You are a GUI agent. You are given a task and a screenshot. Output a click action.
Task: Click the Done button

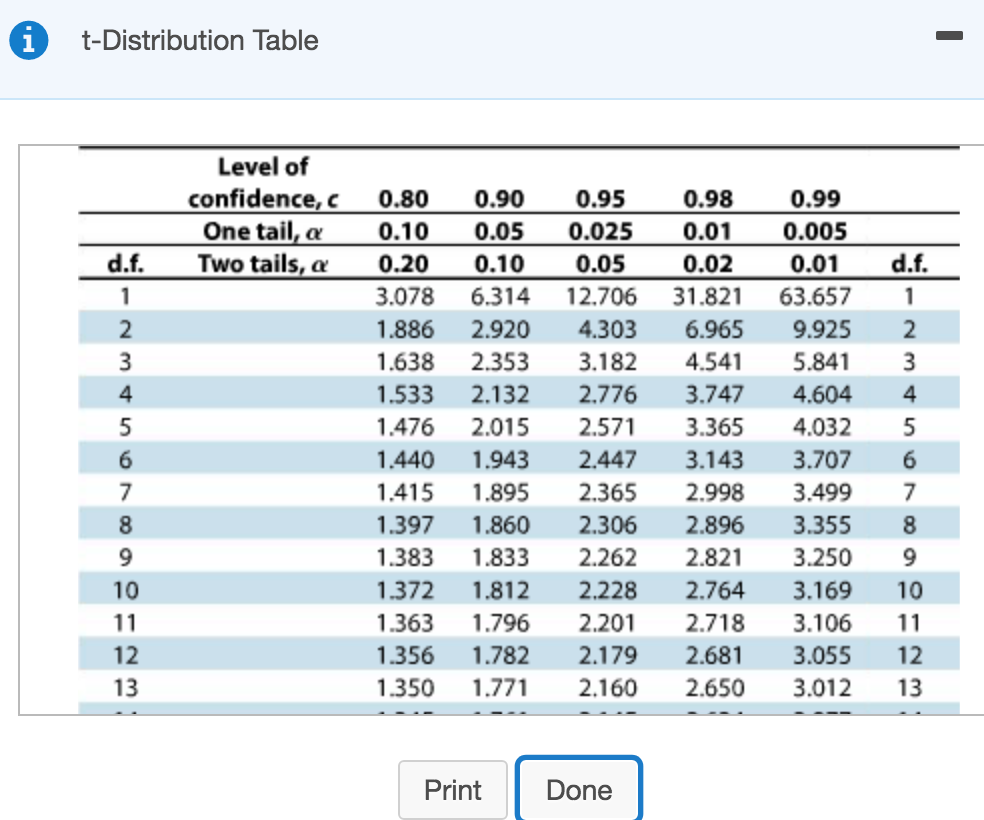(578, 790)
